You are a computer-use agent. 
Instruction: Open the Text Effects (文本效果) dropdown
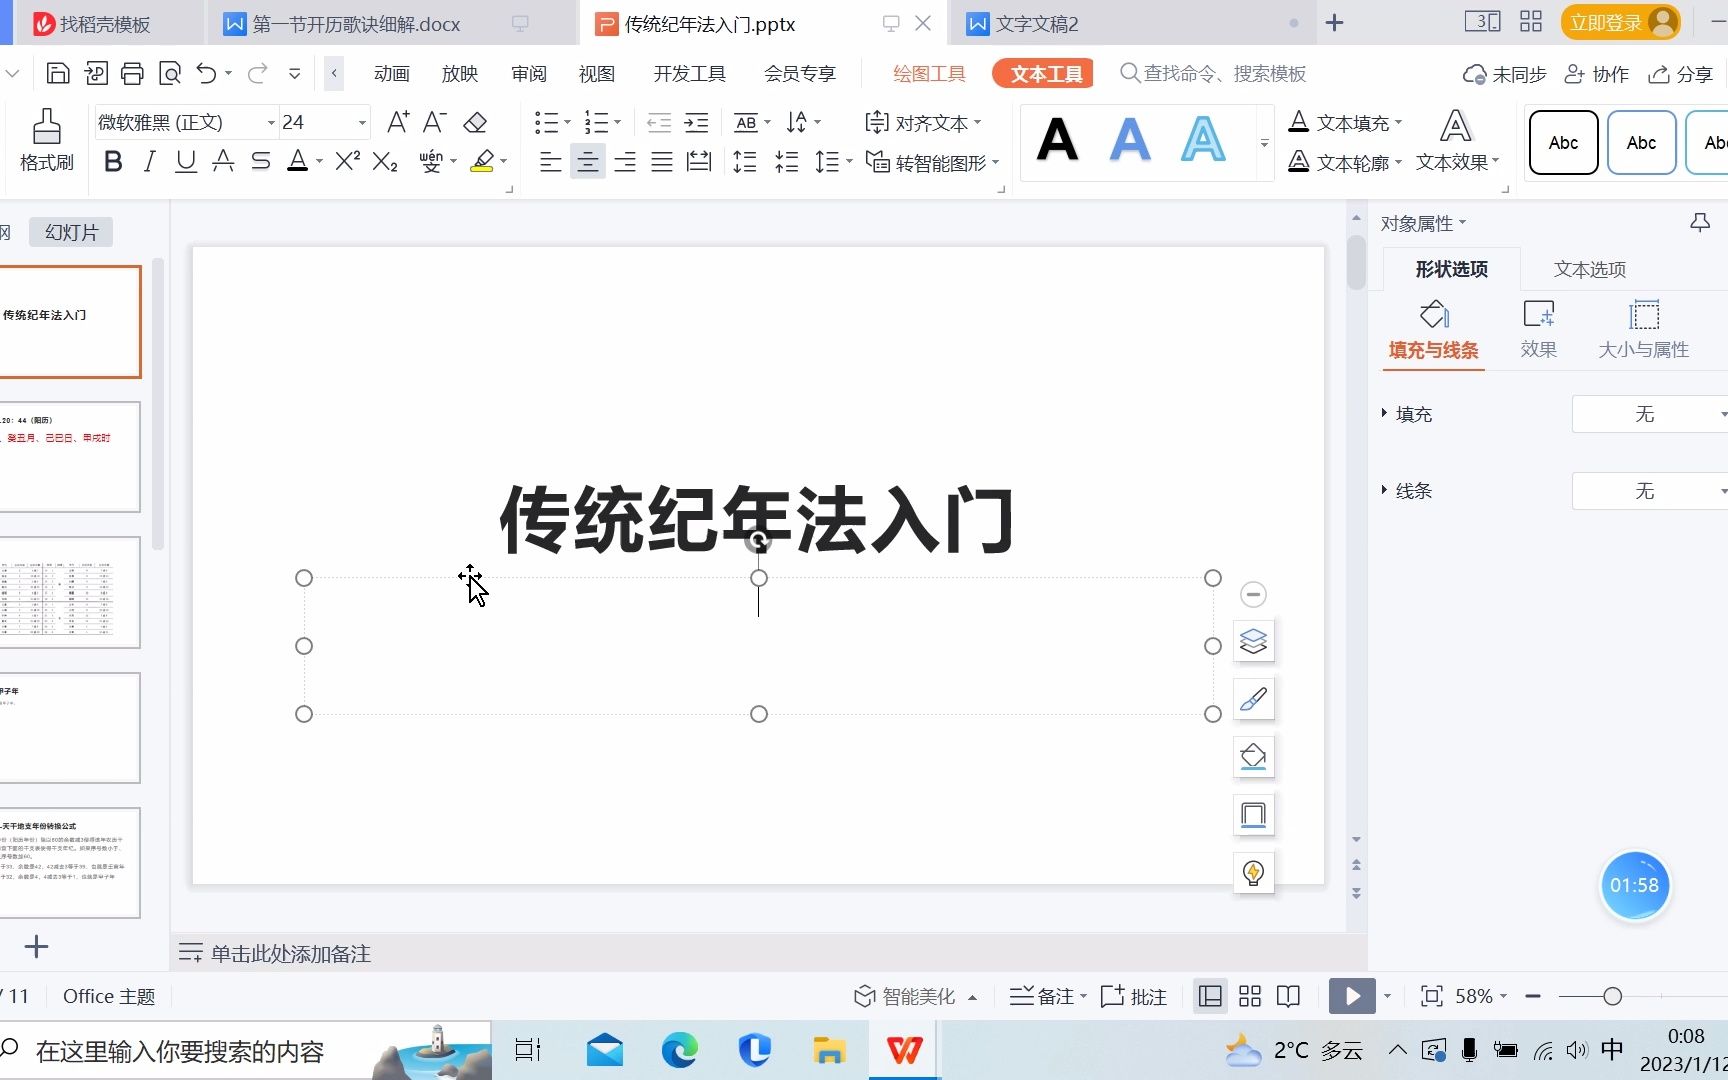click(x=1457, y=140)
